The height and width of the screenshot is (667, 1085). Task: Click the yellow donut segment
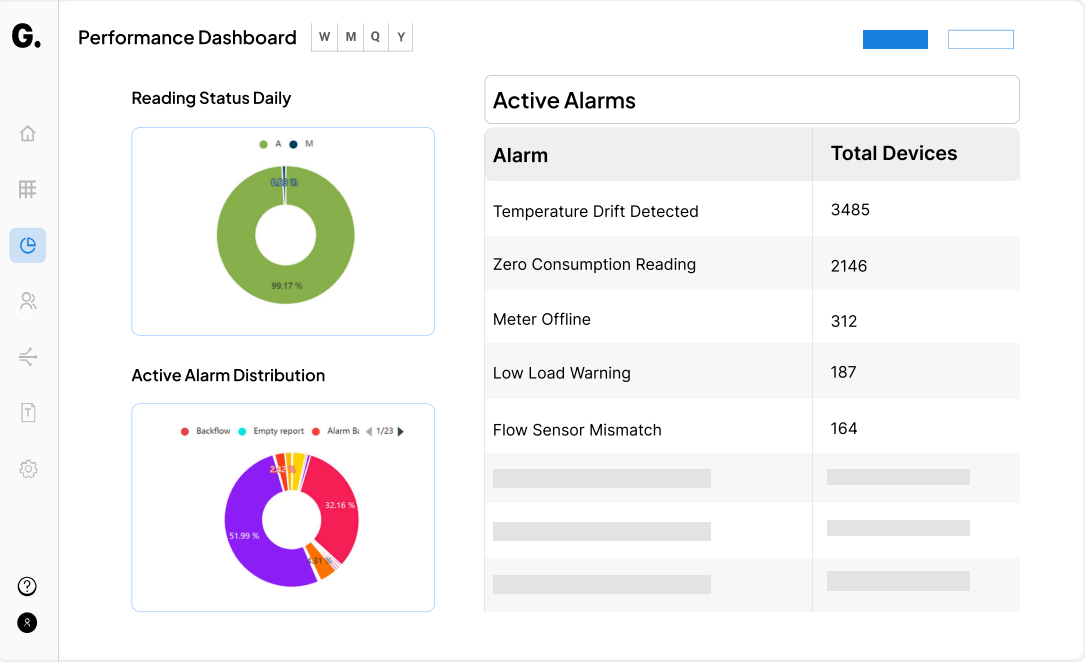point(296,470)
